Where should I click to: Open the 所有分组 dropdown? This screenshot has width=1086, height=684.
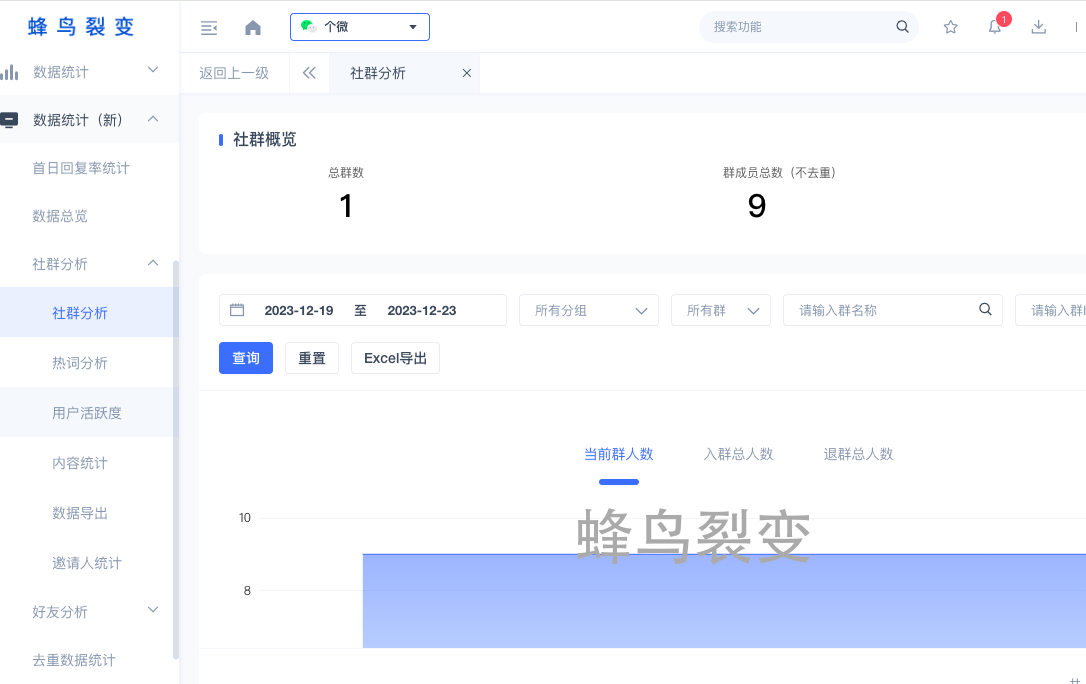click(588, 311)
